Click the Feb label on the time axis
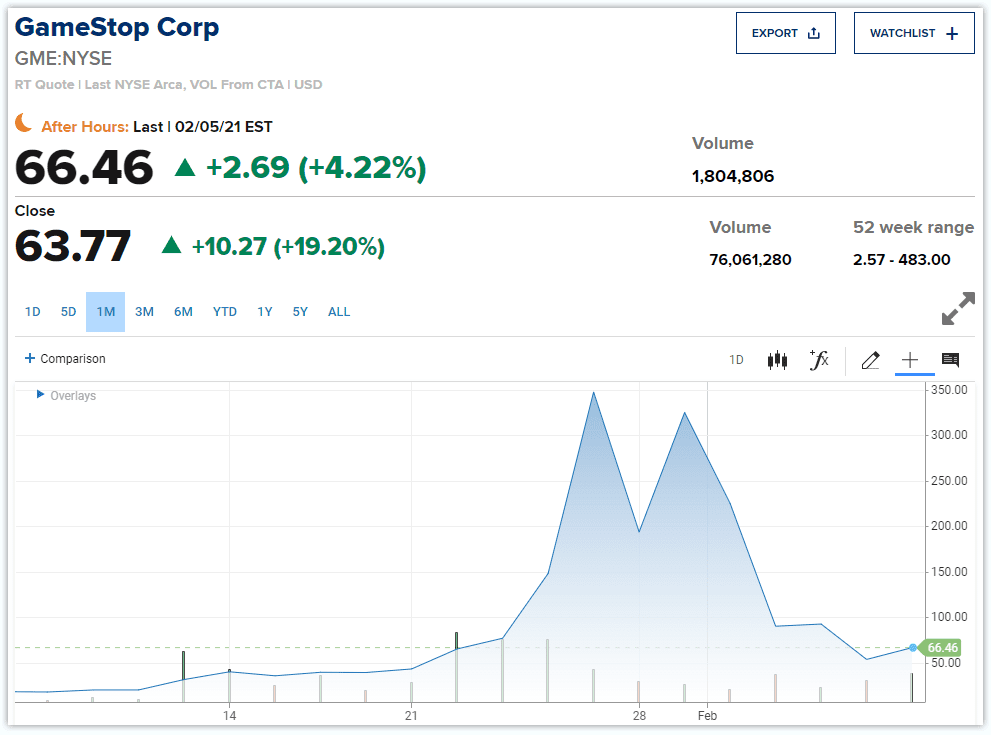This screenshot has height=735, width=991. pyautogui.click(x=707, y=715)
